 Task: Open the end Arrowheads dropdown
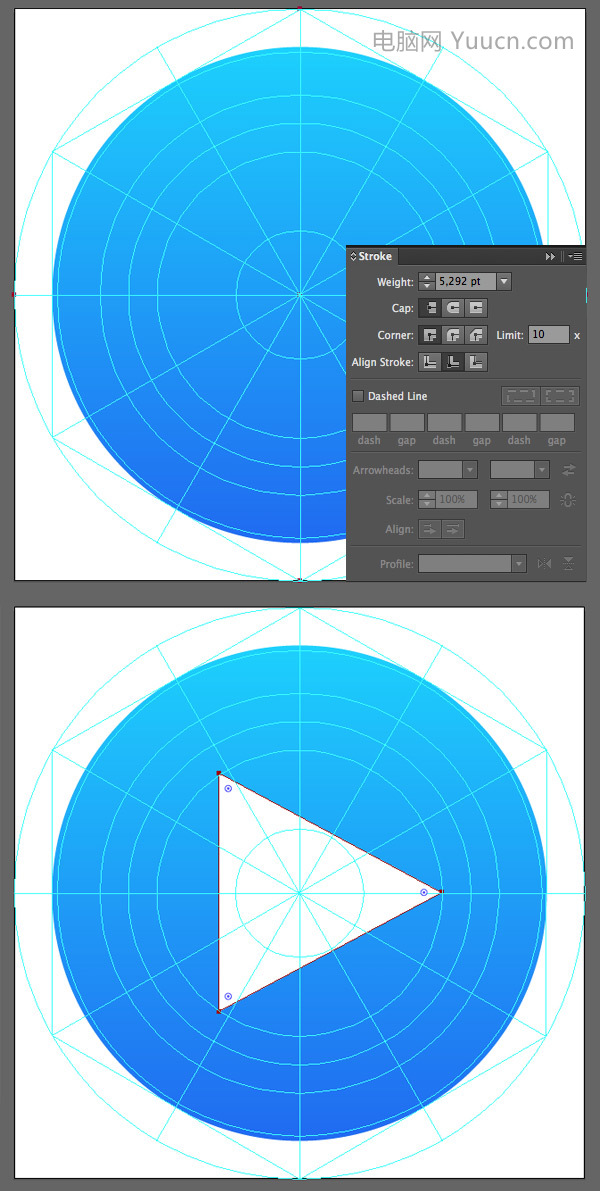tap(542, 470)
